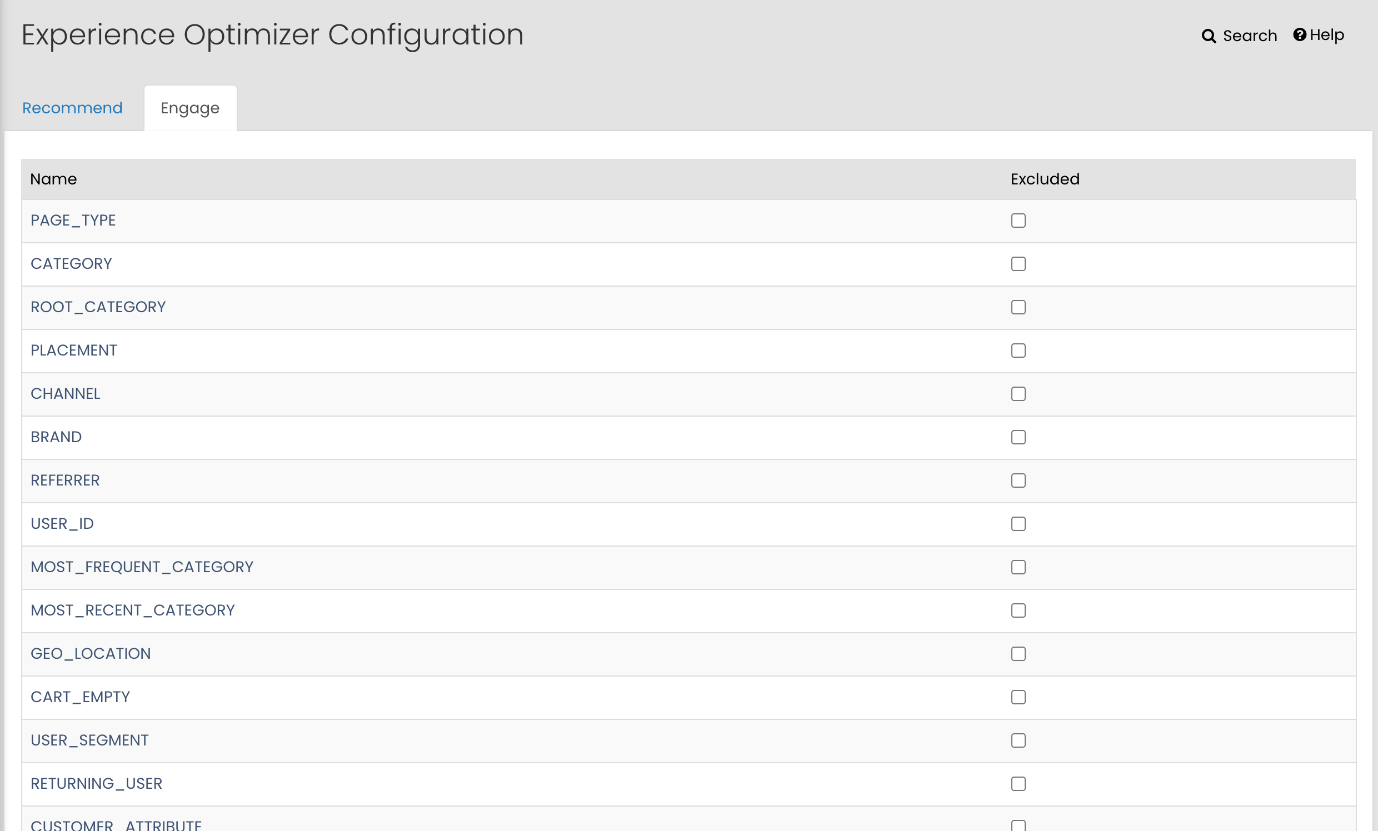
Task: Exclude RETURNING_USER using its checkbox
Action: tap(1018, 784)
